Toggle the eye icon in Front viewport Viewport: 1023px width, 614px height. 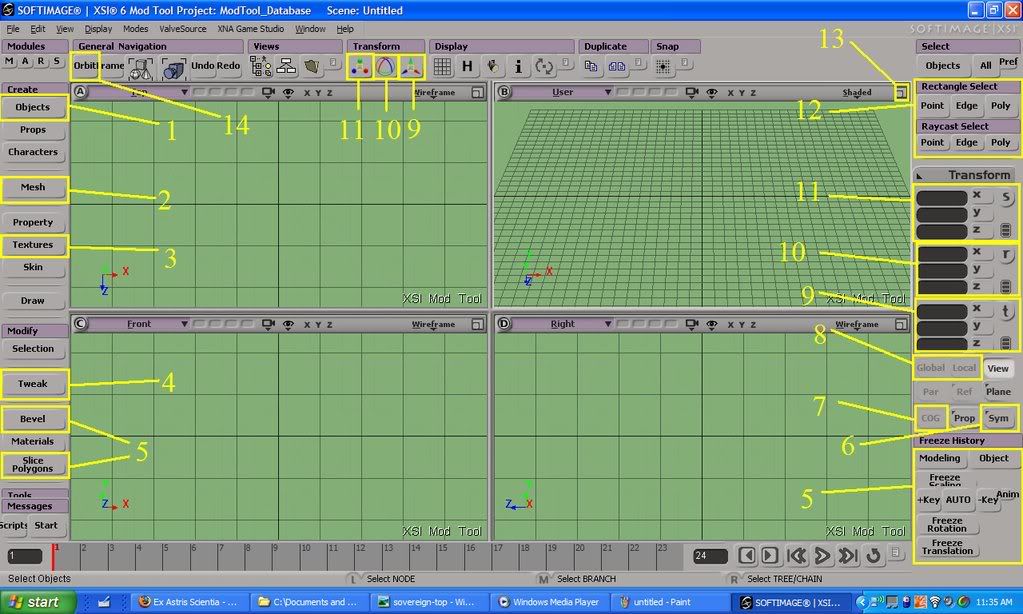tap(288, 324)
